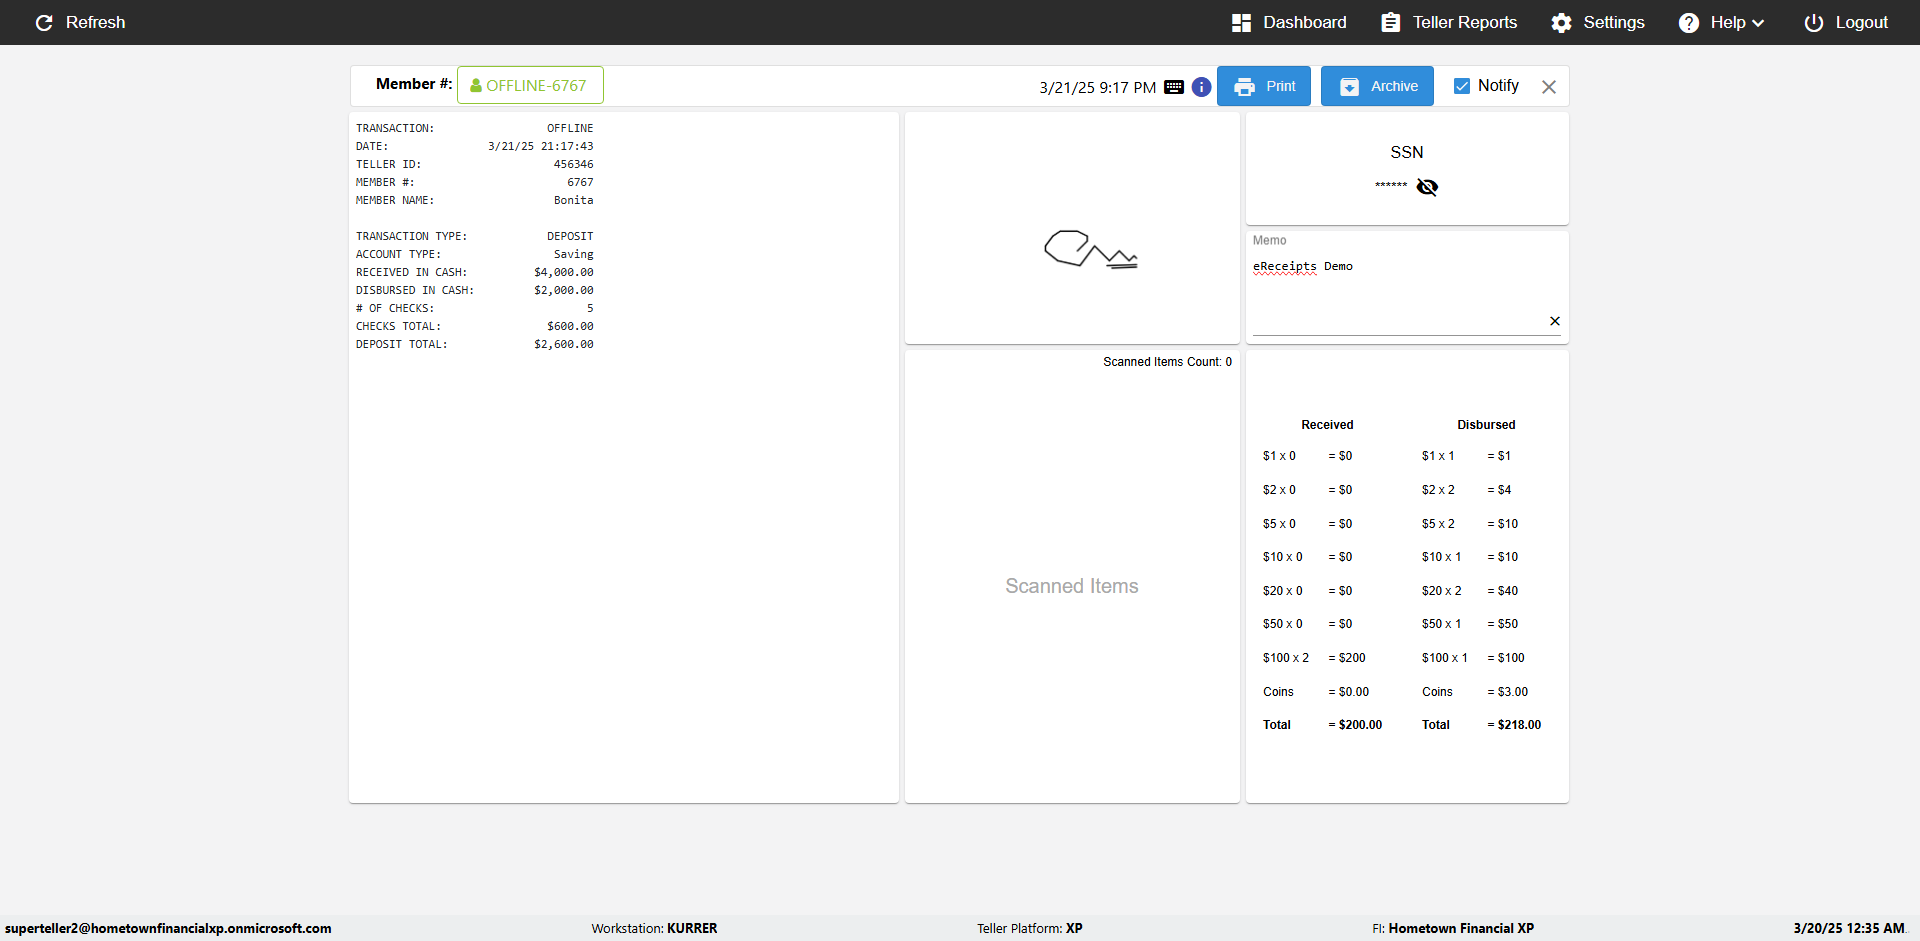This screenshot has width=1920, height=941.
Task: Open the Dashboard page
Action: pyautogui.click(x=1289, y=22)
